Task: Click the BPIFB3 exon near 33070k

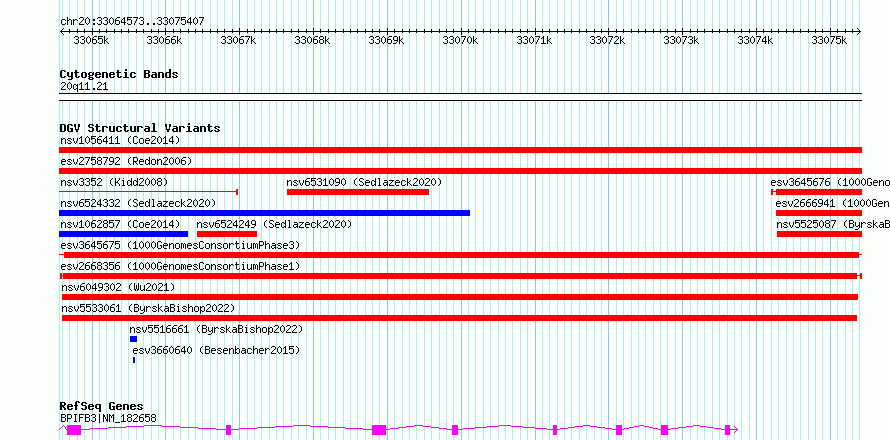Action: pos(455,430)
